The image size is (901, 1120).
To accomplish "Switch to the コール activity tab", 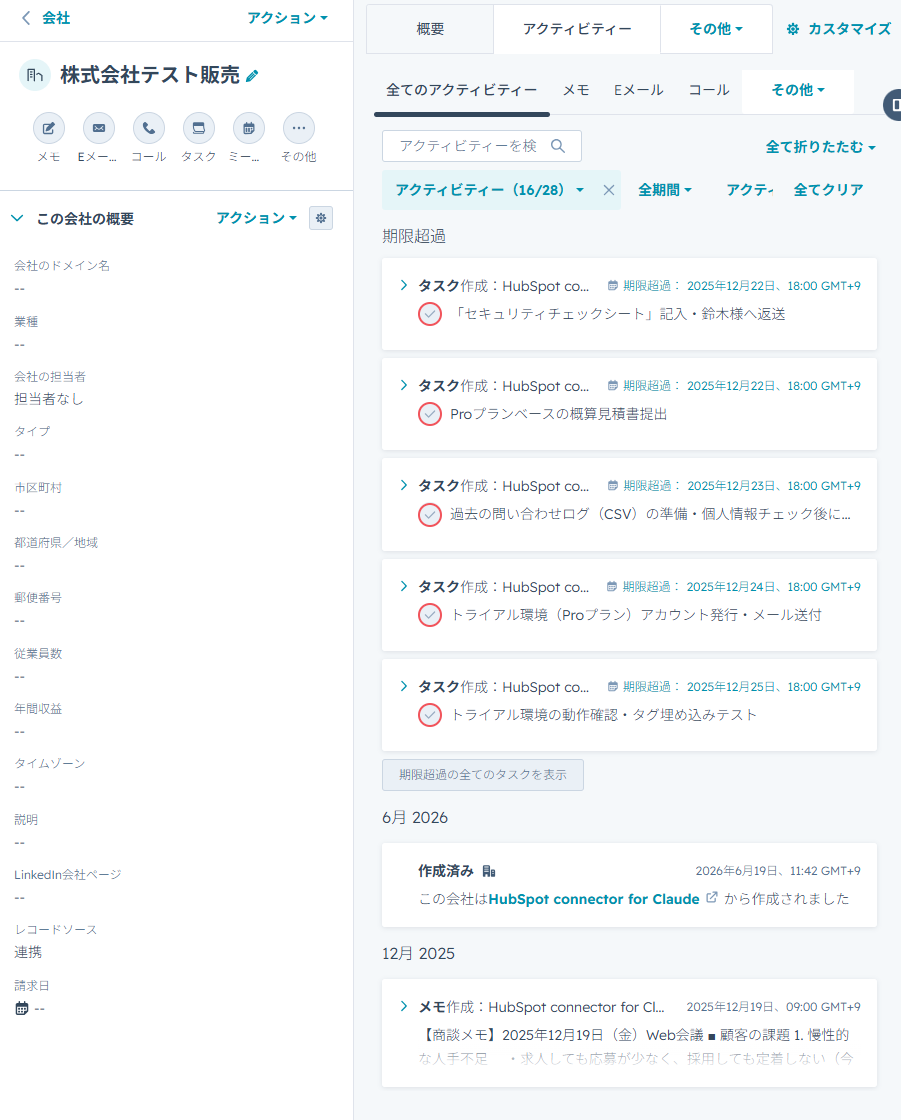I will pos(709,90).
